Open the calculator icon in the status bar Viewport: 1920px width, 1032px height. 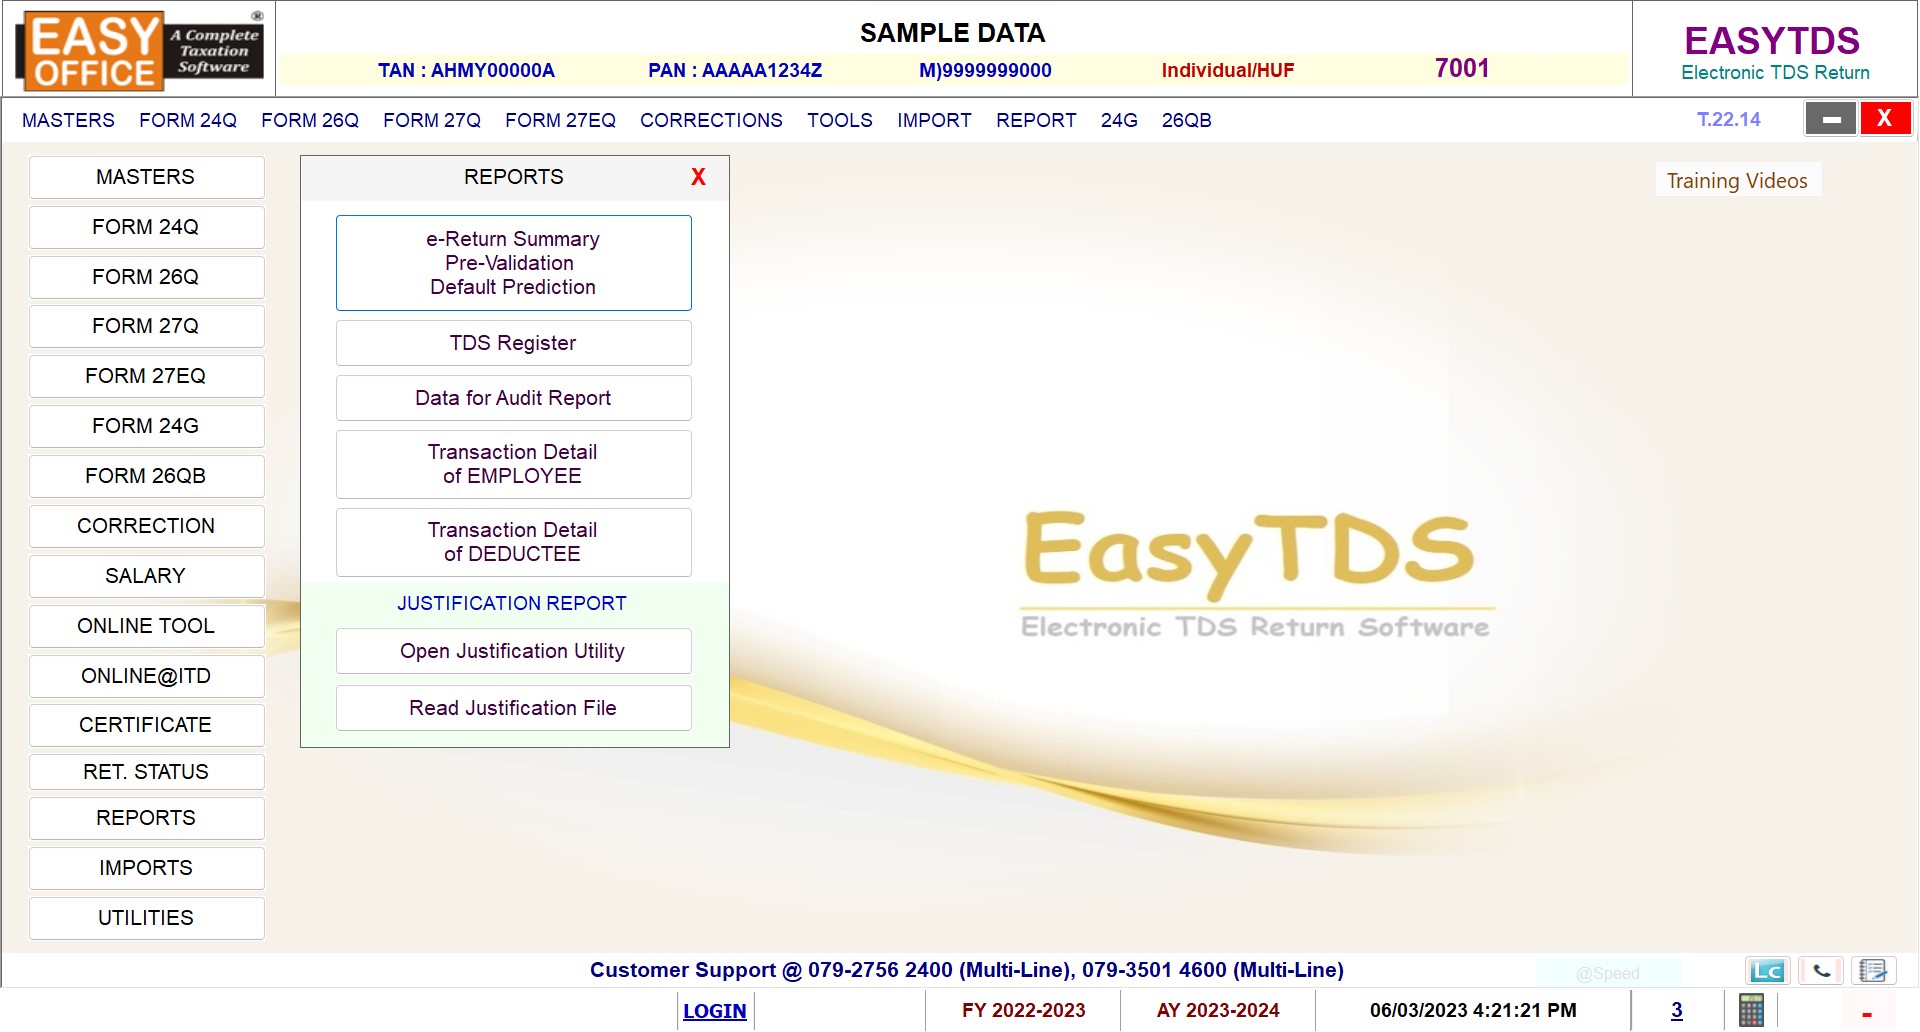click(1751, 1010)
